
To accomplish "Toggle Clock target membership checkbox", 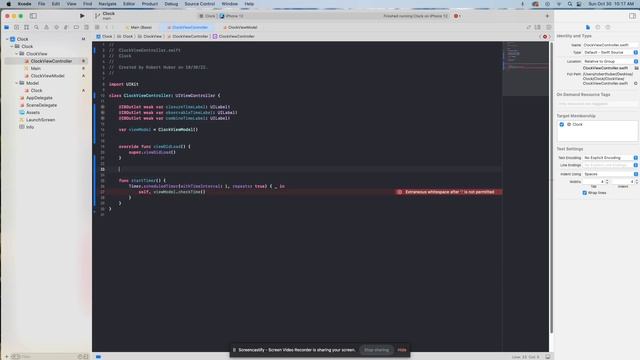I will (562, 124).
